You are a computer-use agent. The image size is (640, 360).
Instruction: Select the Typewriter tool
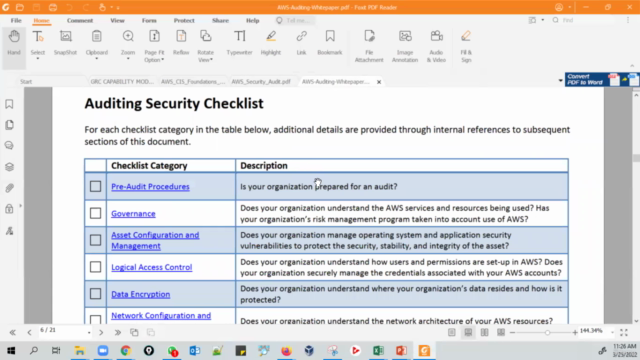pos(240,42)
